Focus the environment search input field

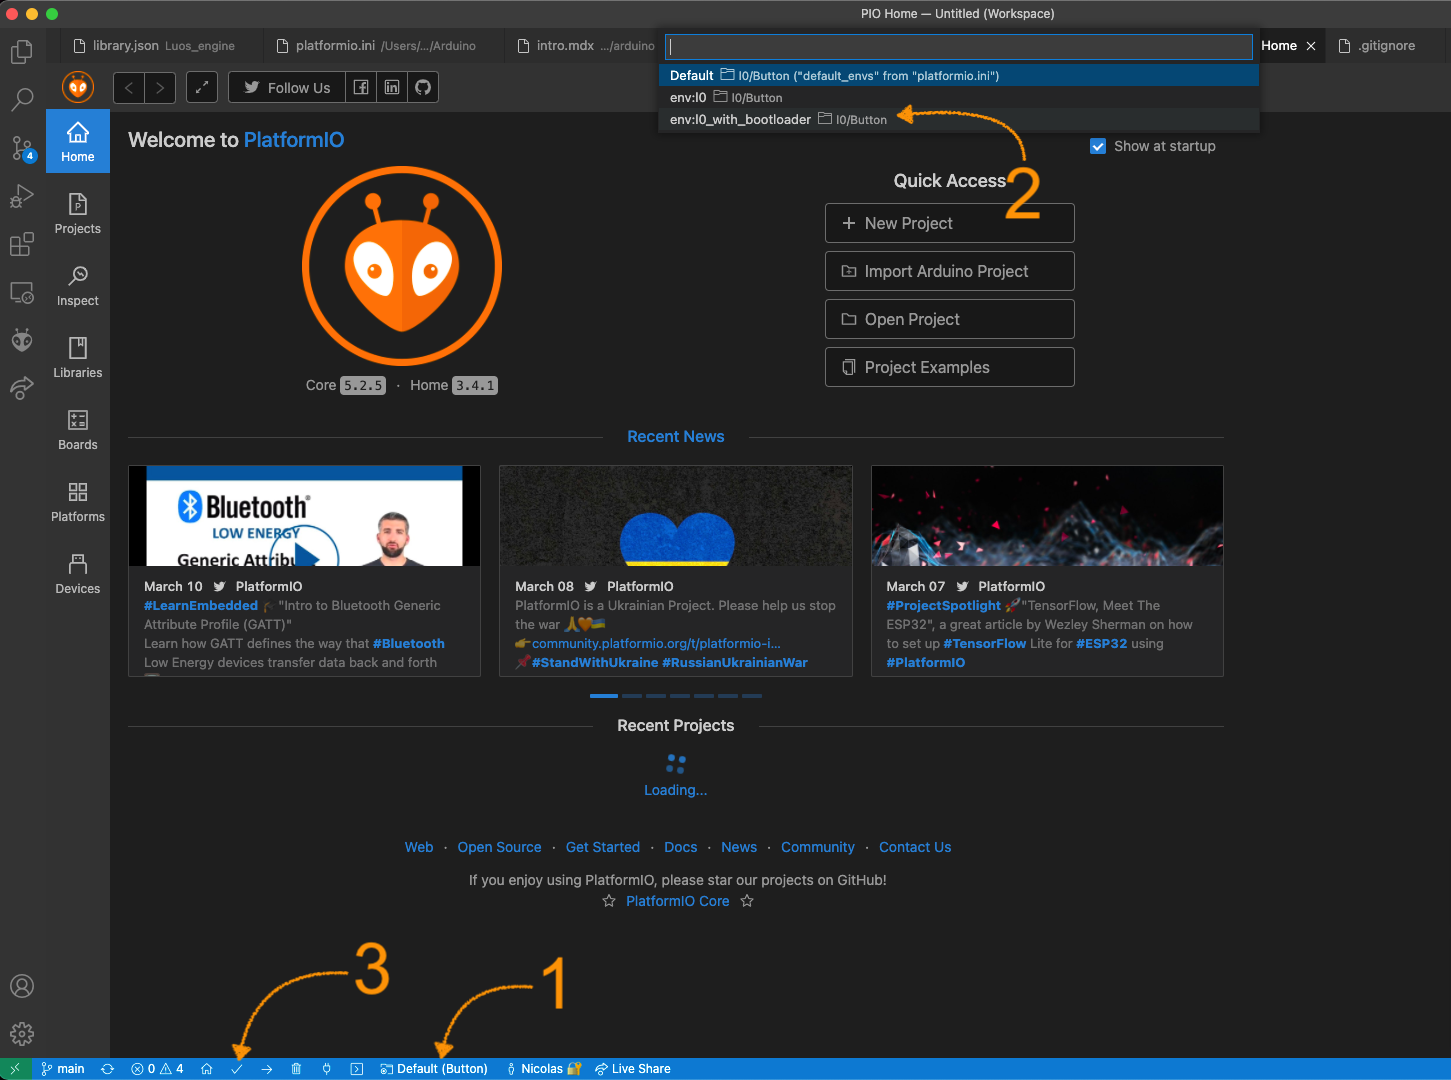[958, 47]
